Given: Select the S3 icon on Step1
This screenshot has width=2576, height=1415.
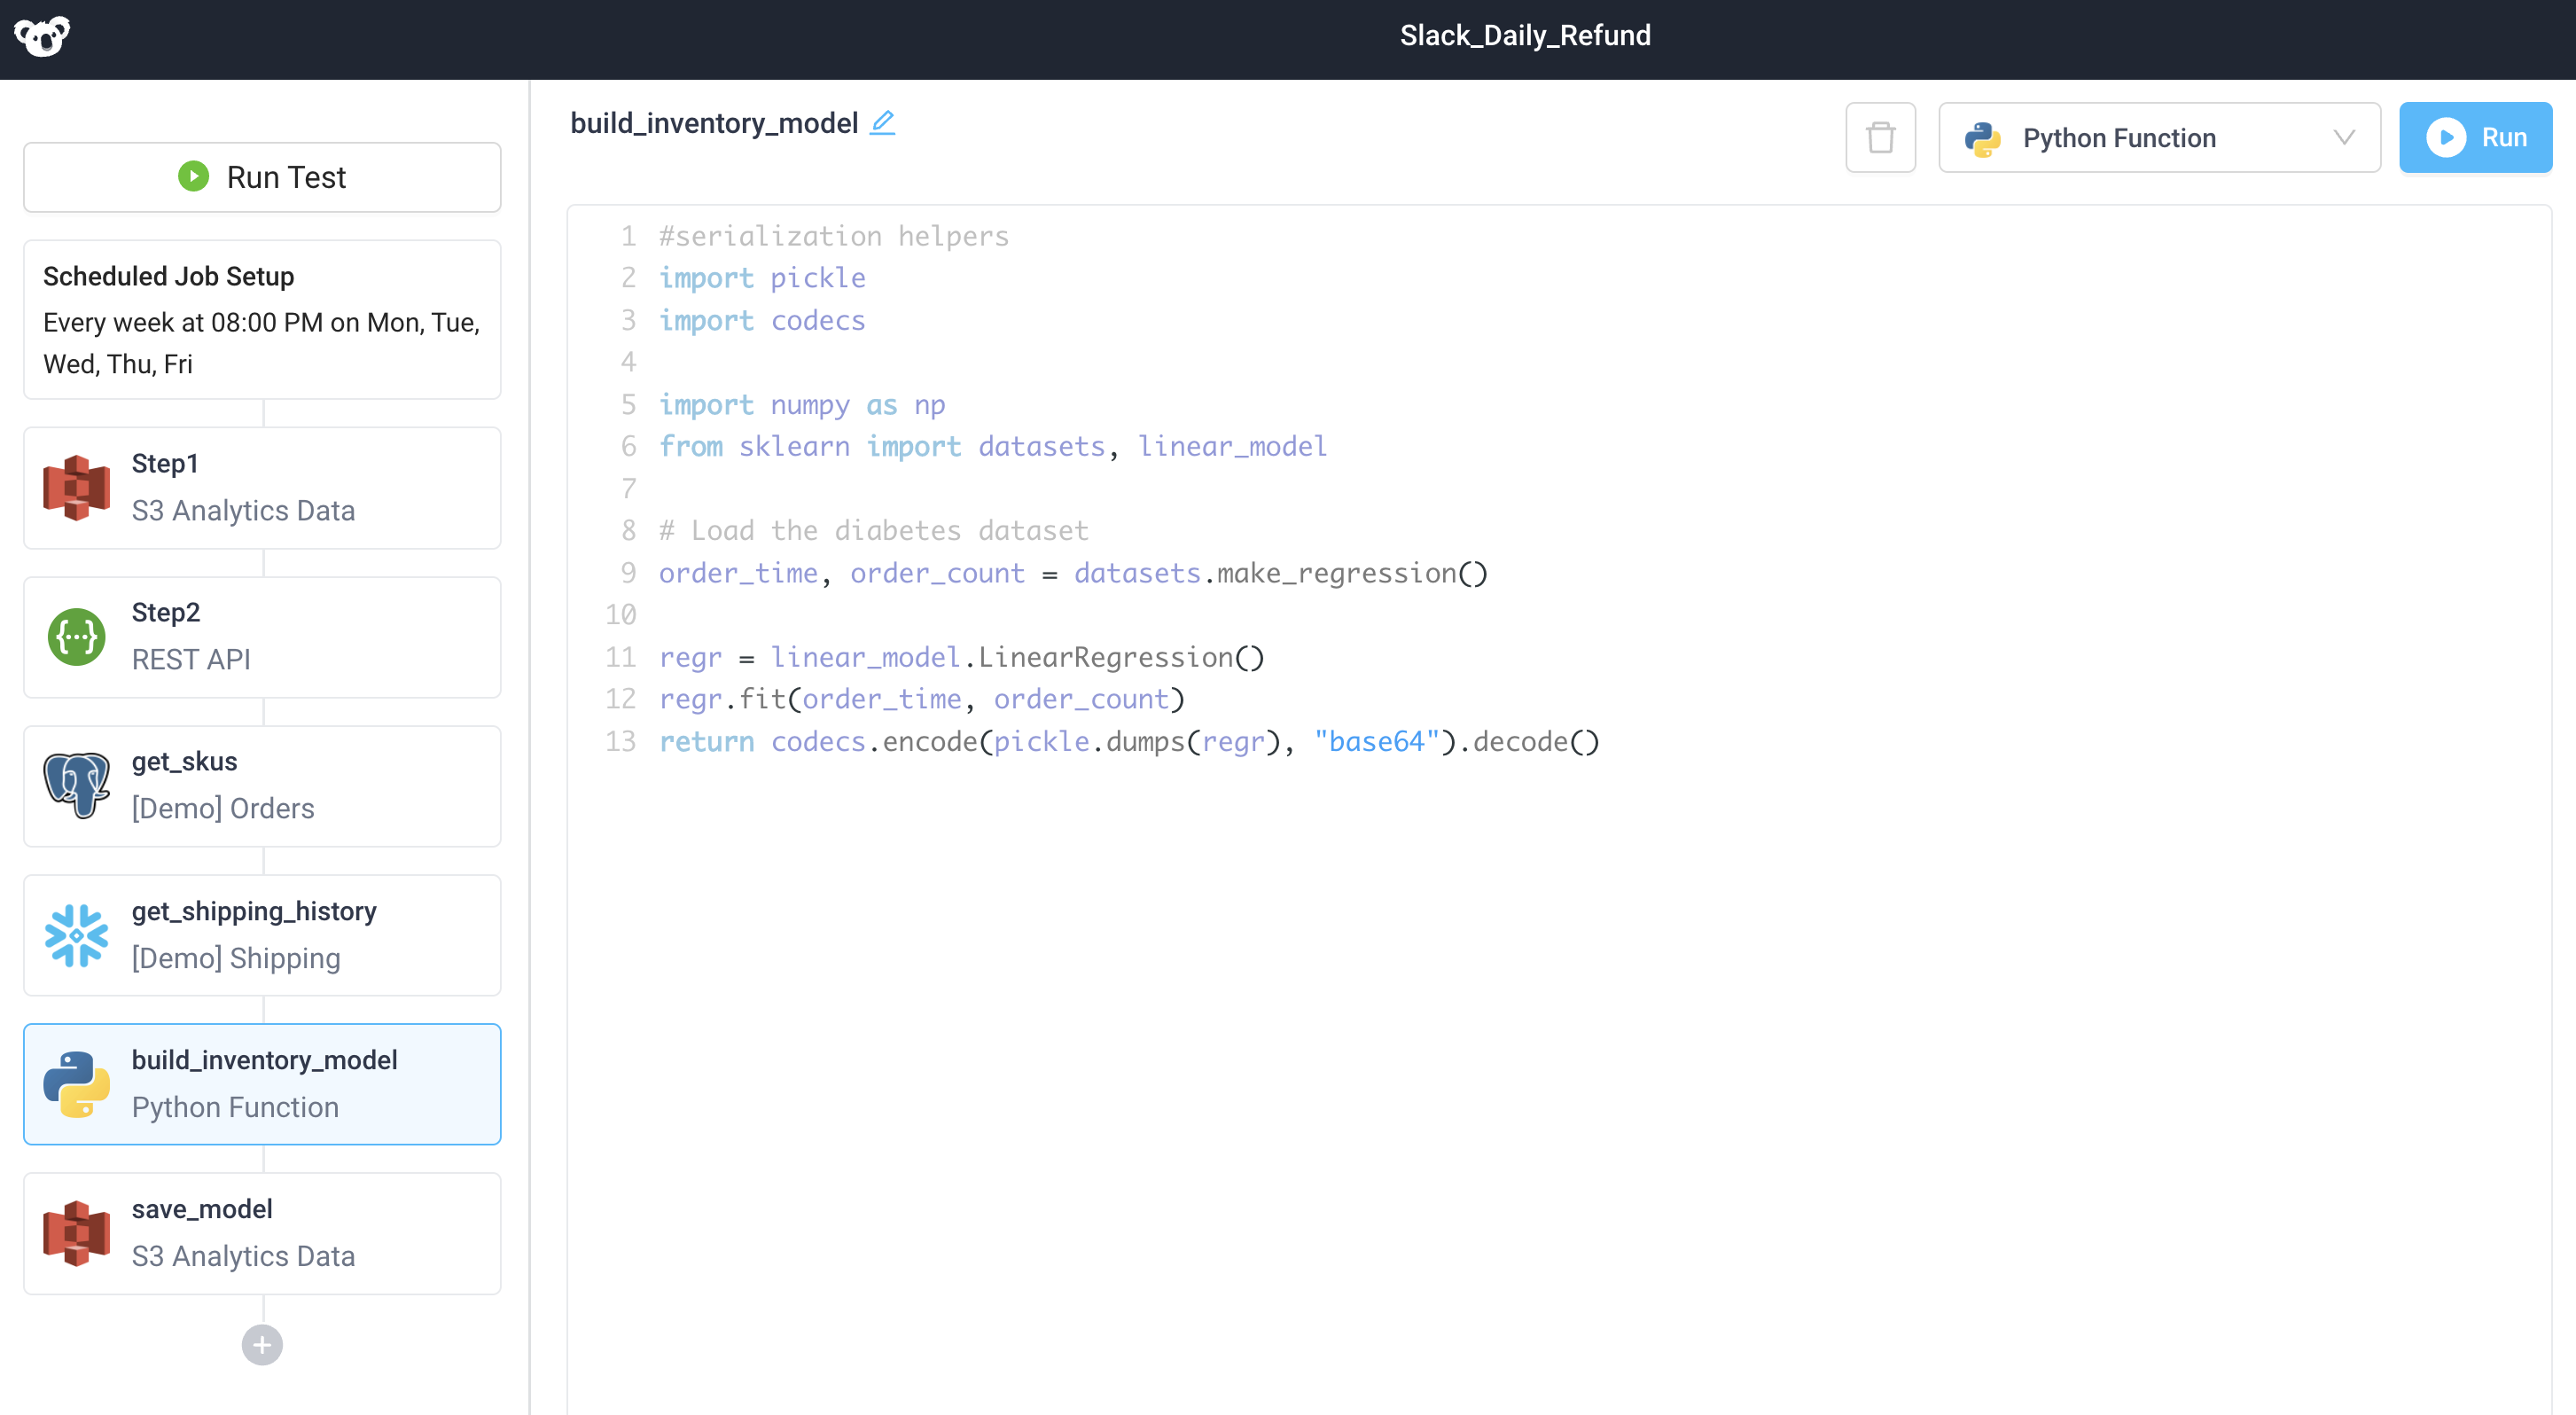Looking at the screenshot, I should [75, 487].
